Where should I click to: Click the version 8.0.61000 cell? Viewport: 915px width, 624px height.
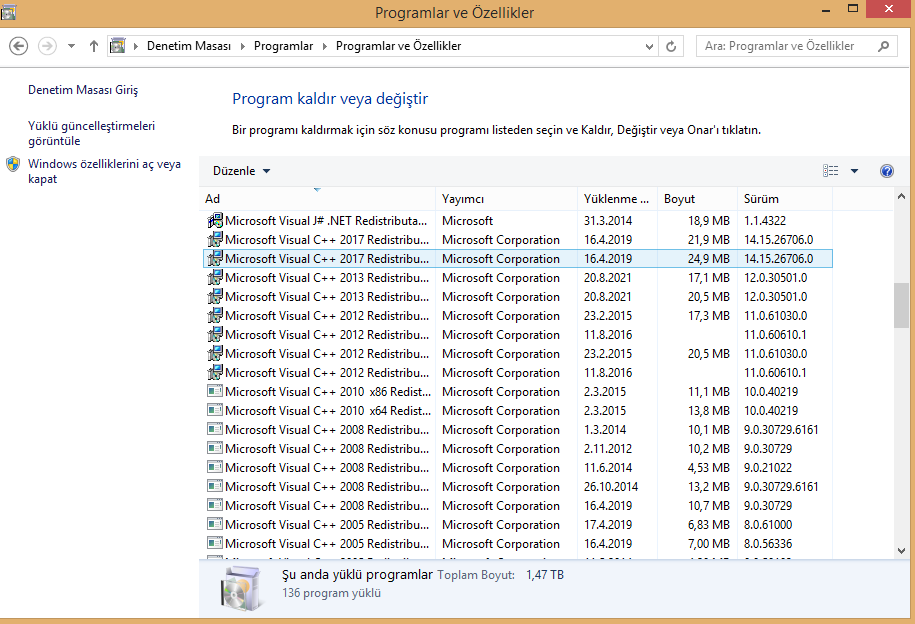tap(768, 525)
